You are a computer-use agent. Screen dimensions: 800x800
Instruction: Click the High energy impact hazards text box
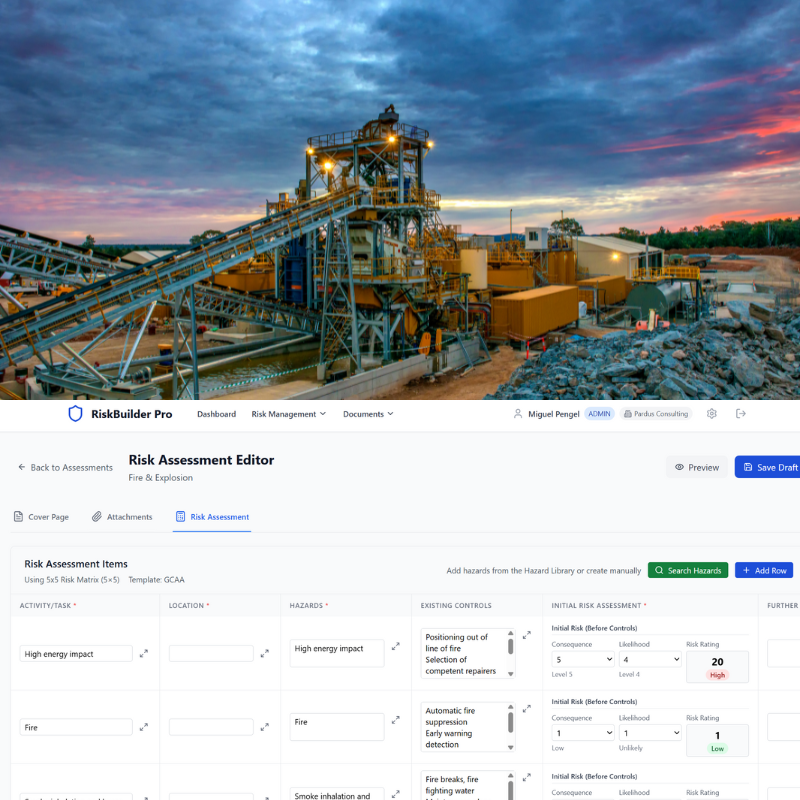[337, 653]
